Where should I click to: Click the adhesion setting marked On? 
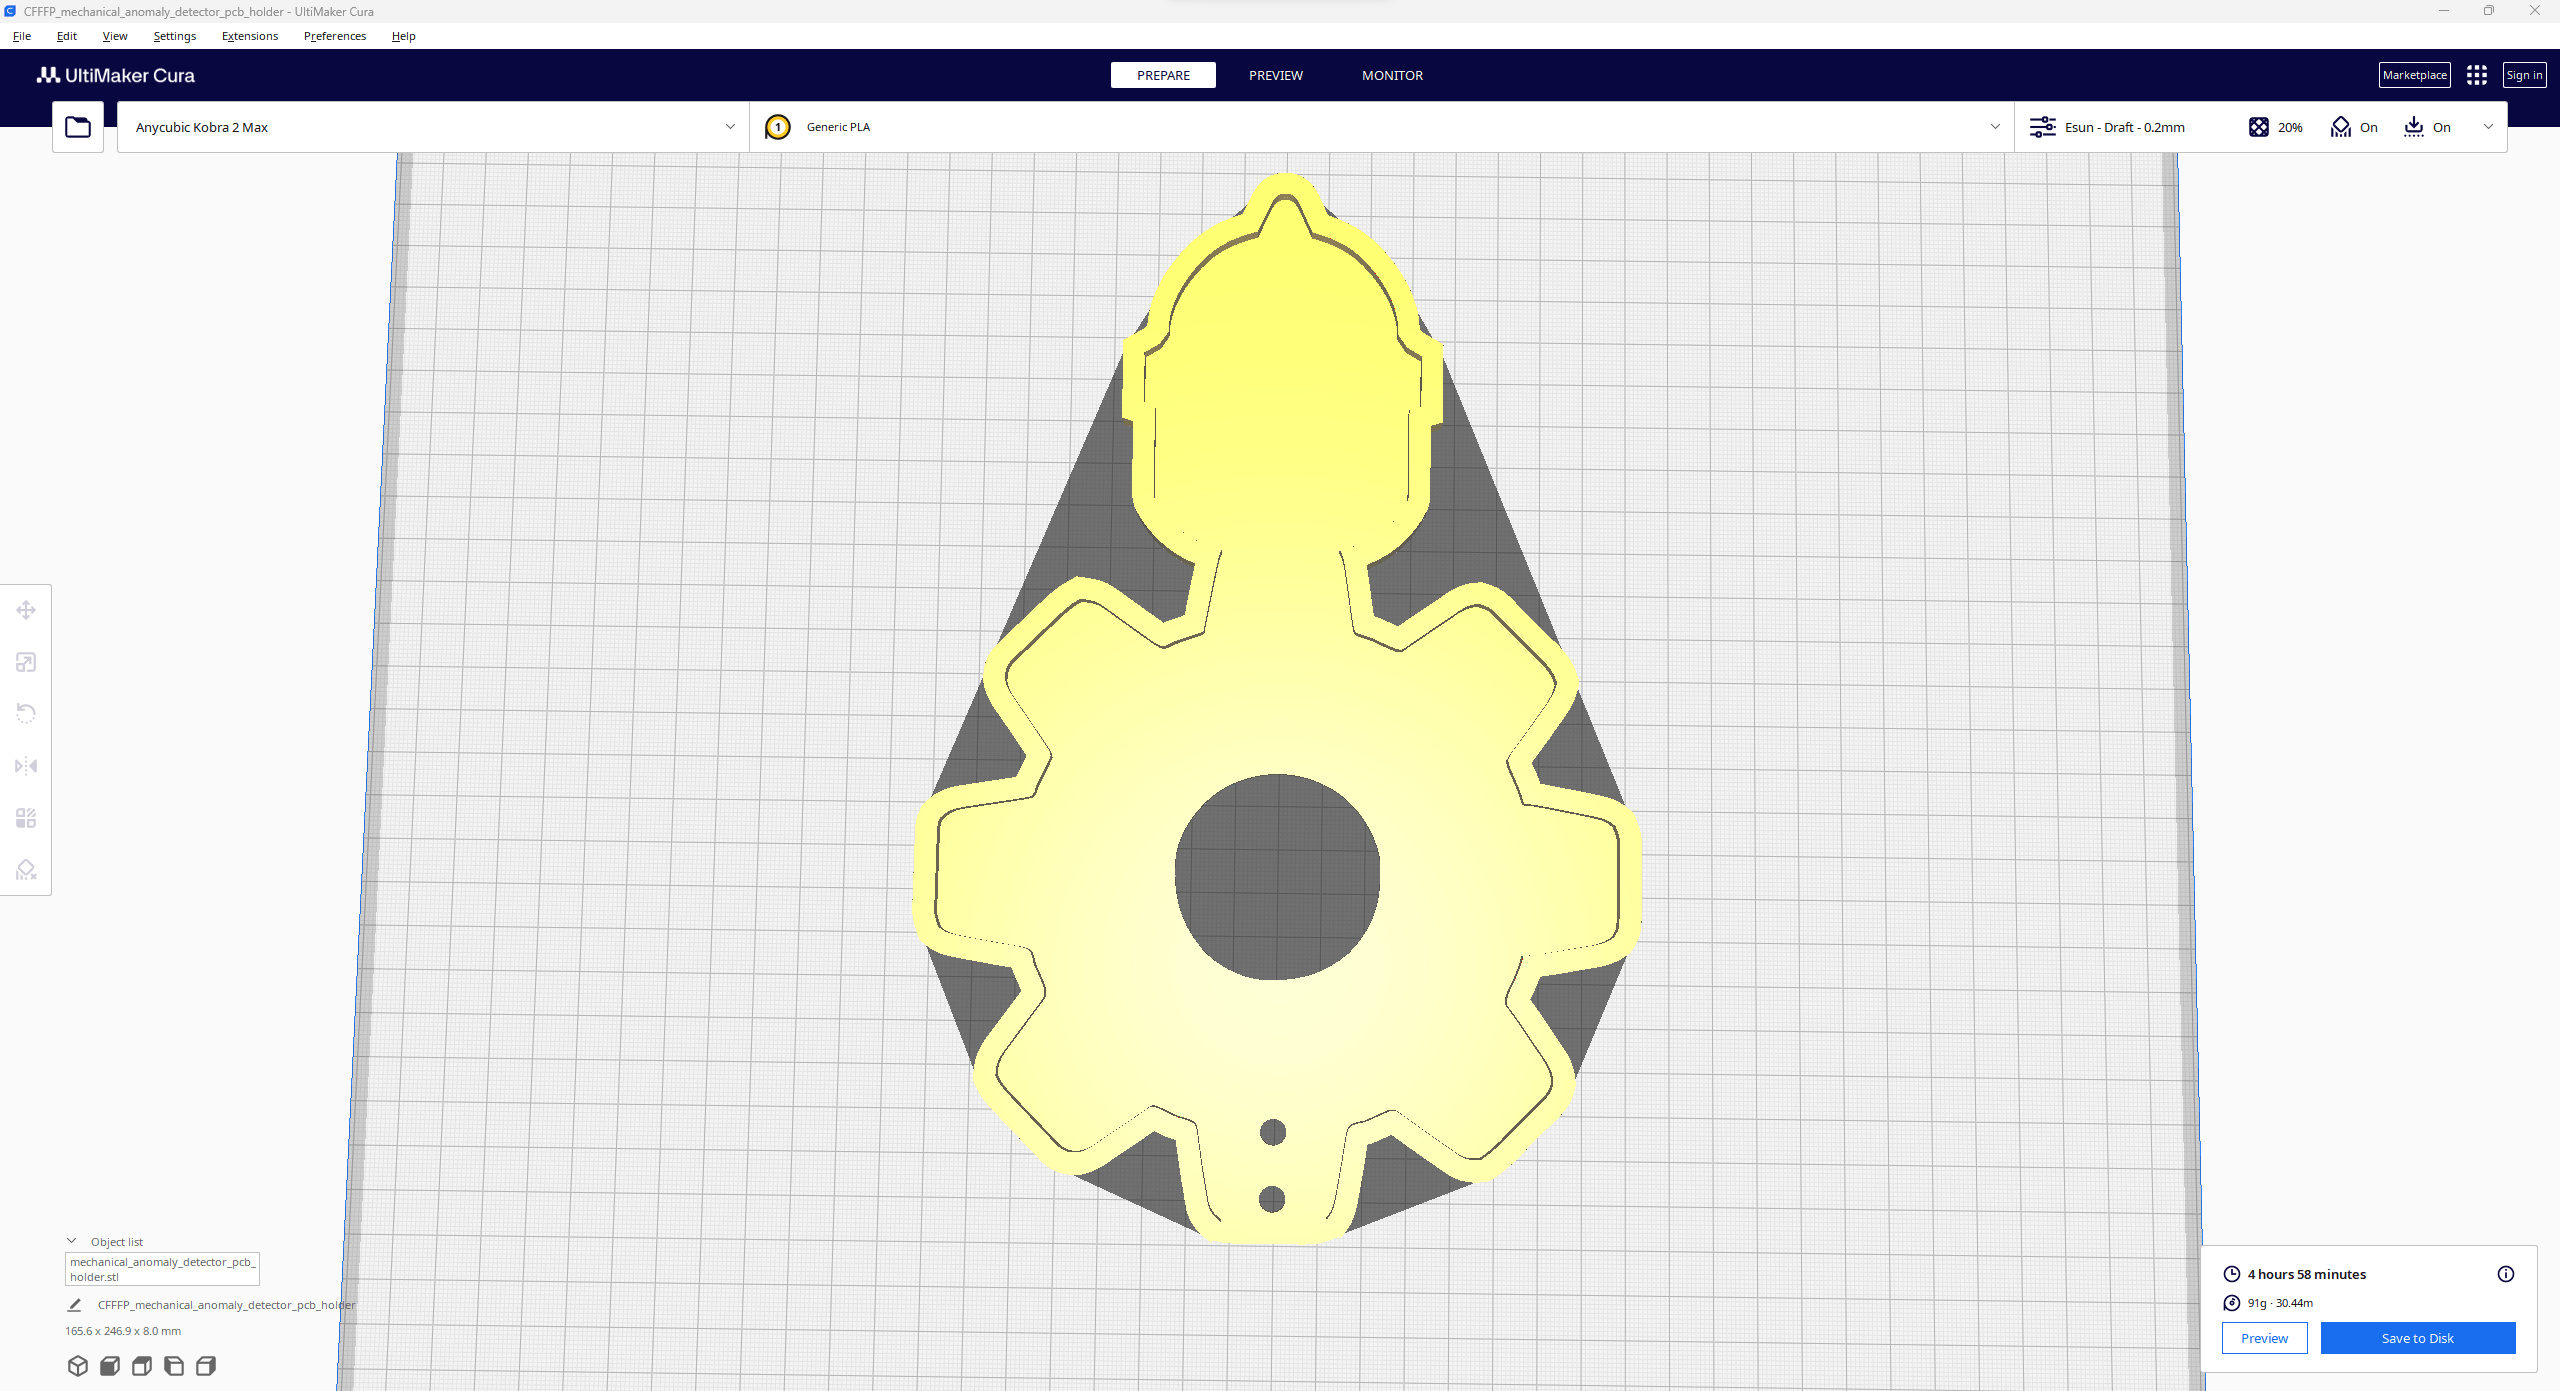point(2428,127)
